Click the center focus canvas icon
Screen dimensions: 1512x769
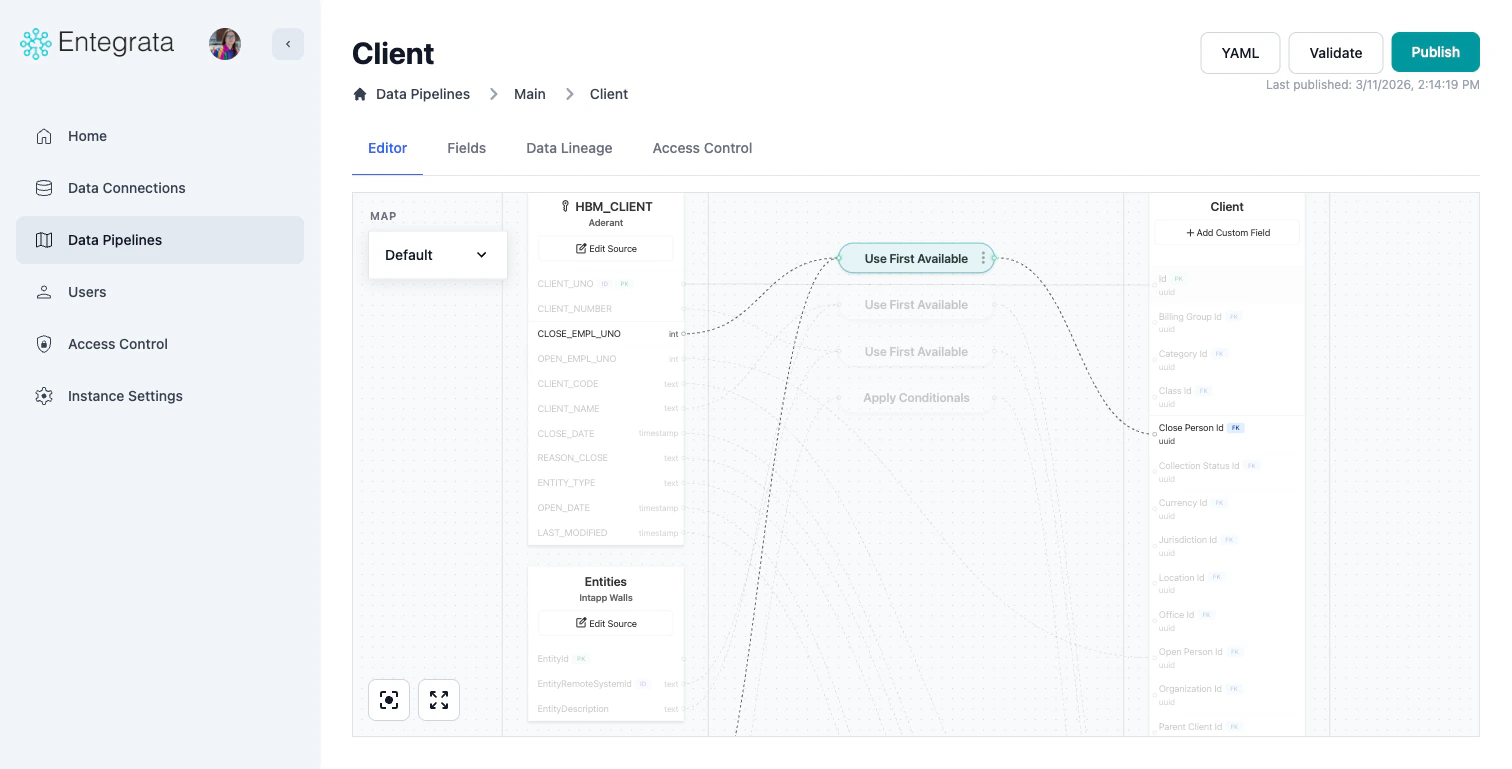tap(389, 700)
